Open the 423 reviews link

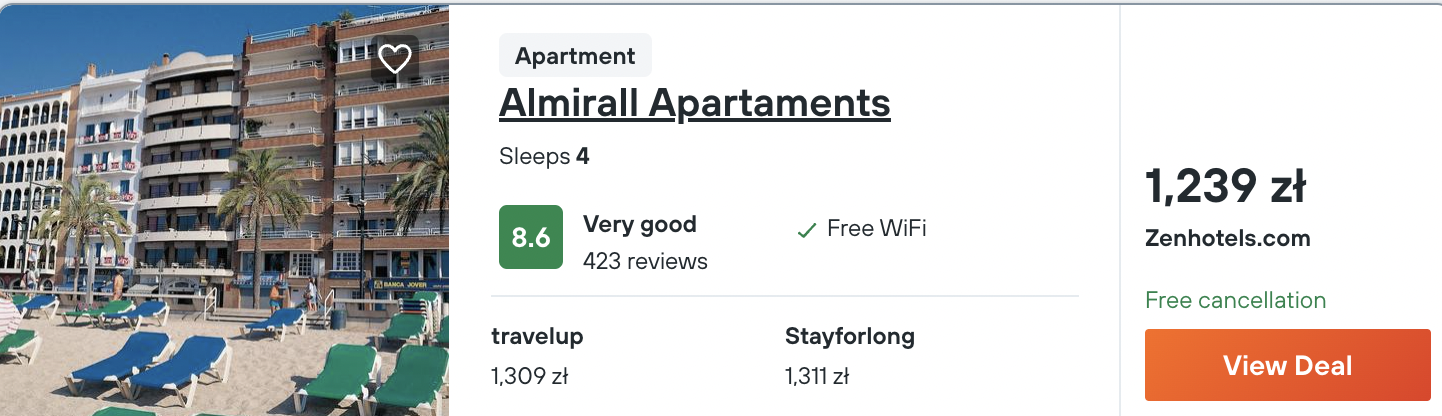[x=645, y=262]
